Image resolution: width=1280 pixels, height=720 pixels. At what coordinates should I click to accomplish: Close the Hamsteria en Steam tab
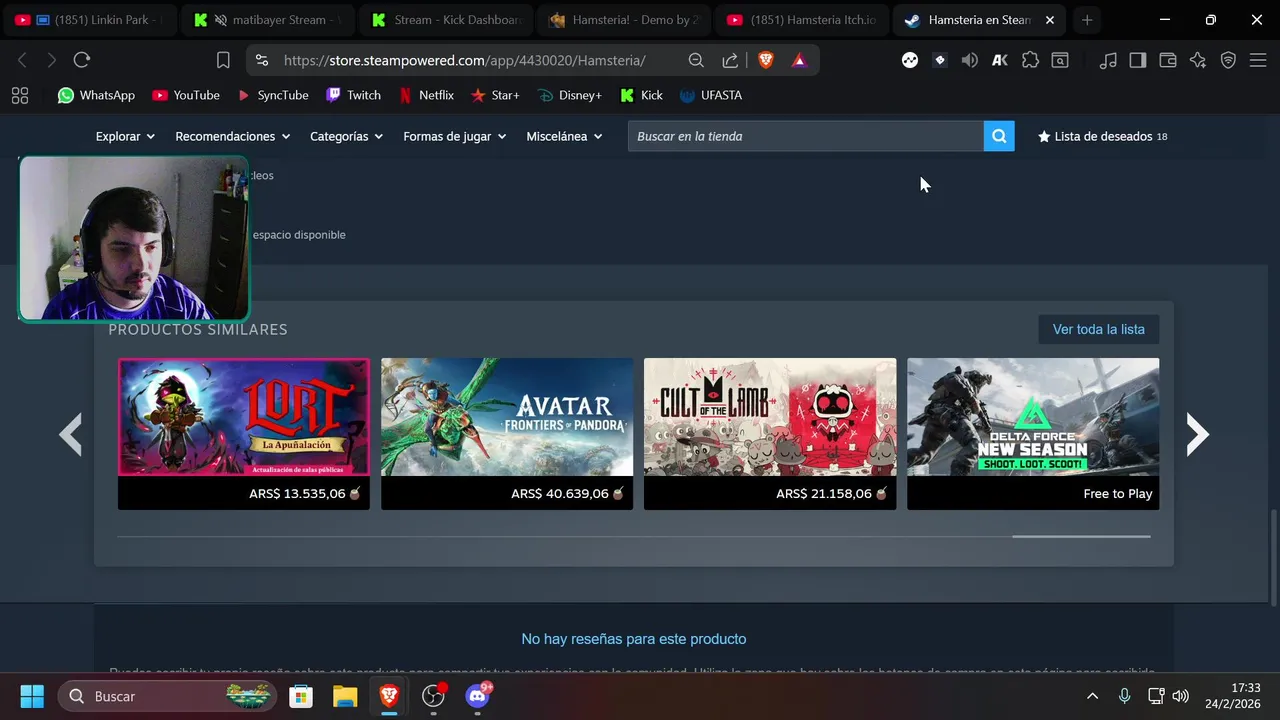[1049, 20]
